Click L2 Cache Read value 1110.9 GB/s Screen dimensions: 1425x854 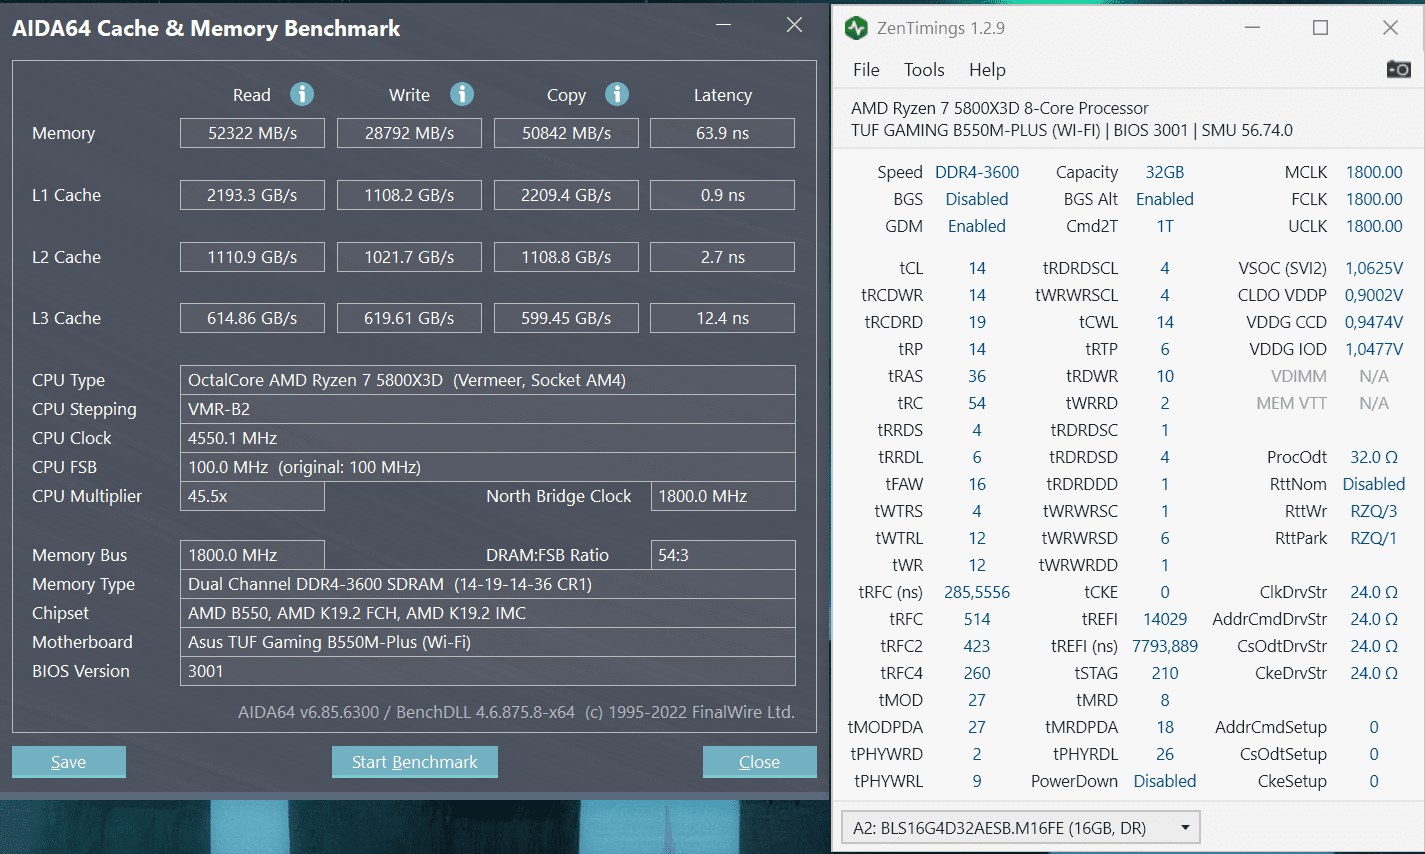[252, 257]
